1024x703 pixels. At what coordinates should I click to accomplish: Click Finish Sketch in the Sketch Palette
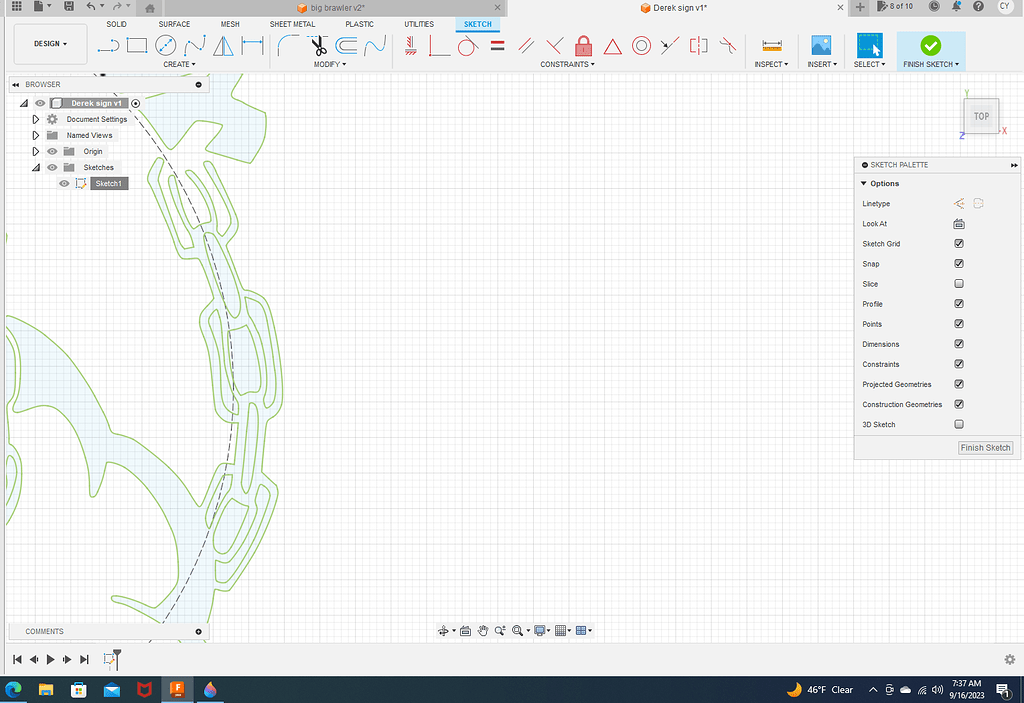click(984, 447)
